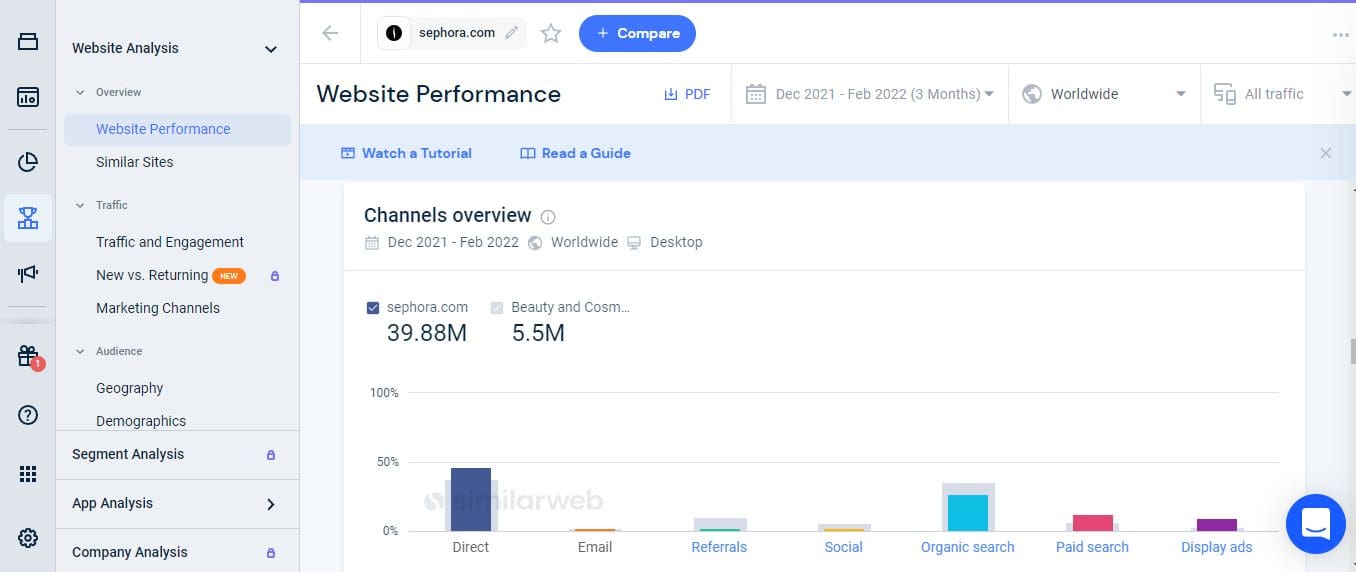Viewport: 1356px width, 572px height.
Task: Open the apps grid icon in the sidebar
Action: (x=28, y=474)
